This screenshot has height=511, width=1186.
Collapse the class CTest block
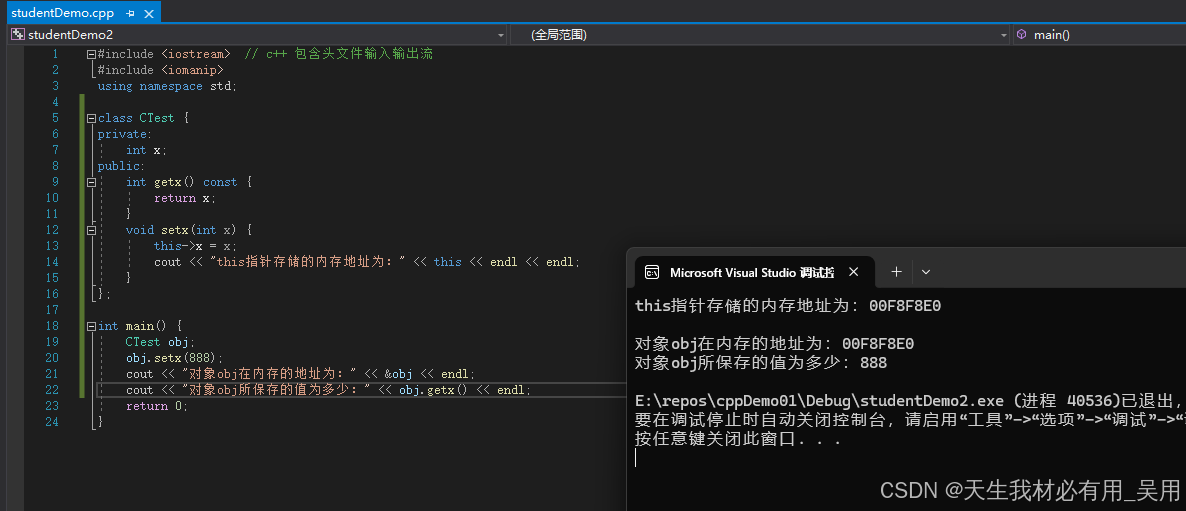coord(92,119)
